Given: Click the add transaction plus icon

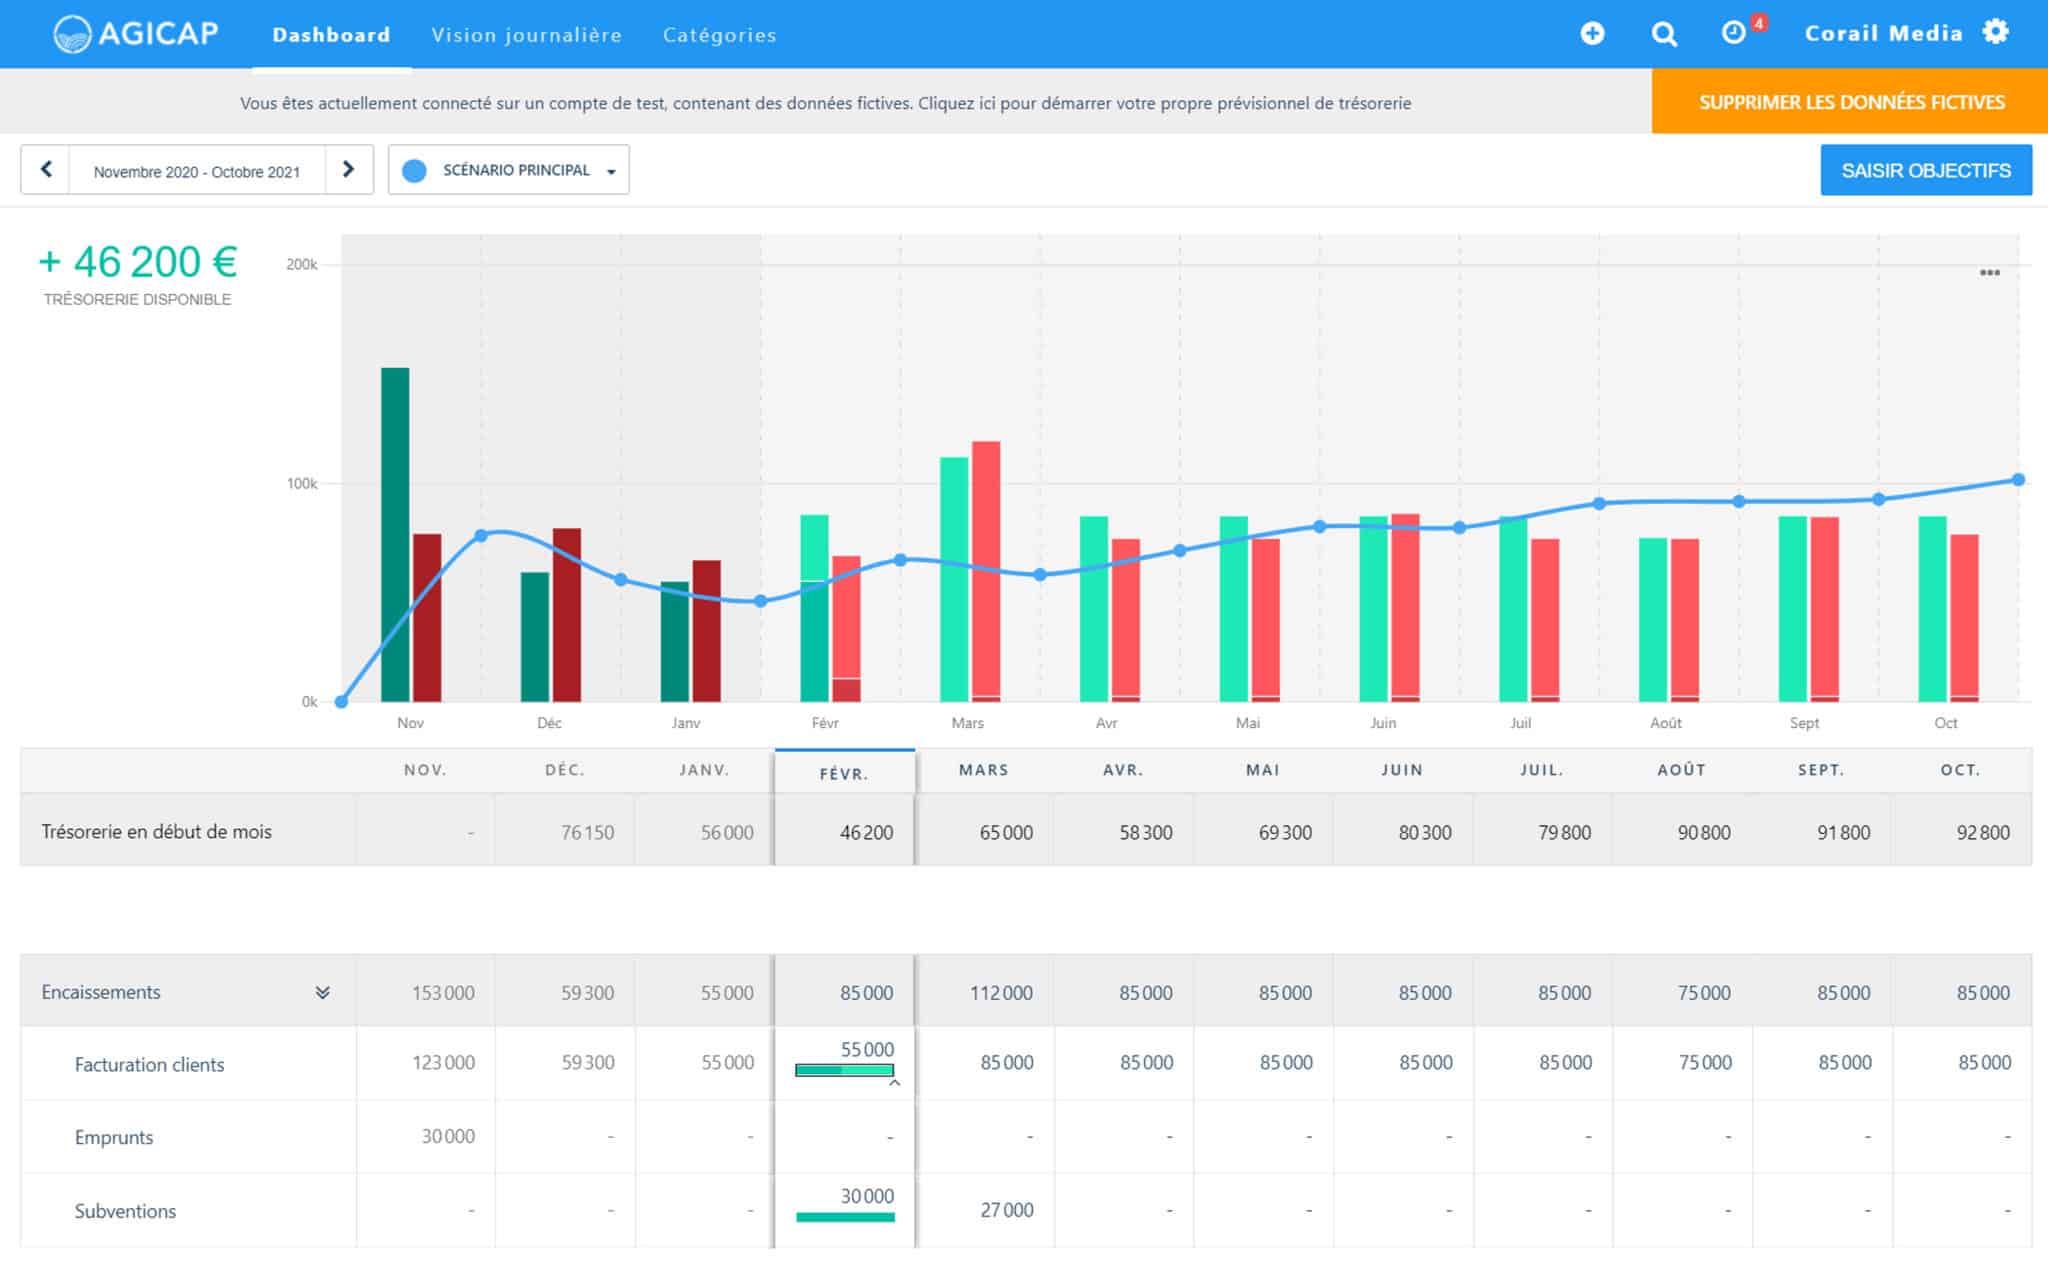Looking at the screenshot, I should [x=1593, y=33].
